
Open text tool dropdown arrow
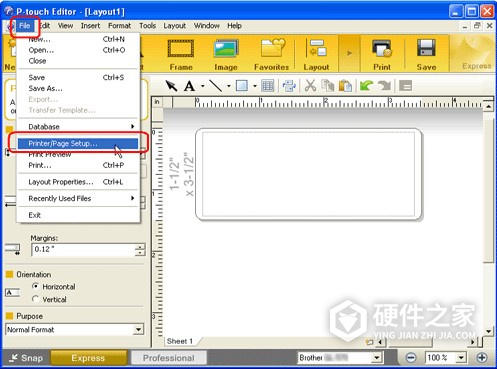click(x=202, y=86)
